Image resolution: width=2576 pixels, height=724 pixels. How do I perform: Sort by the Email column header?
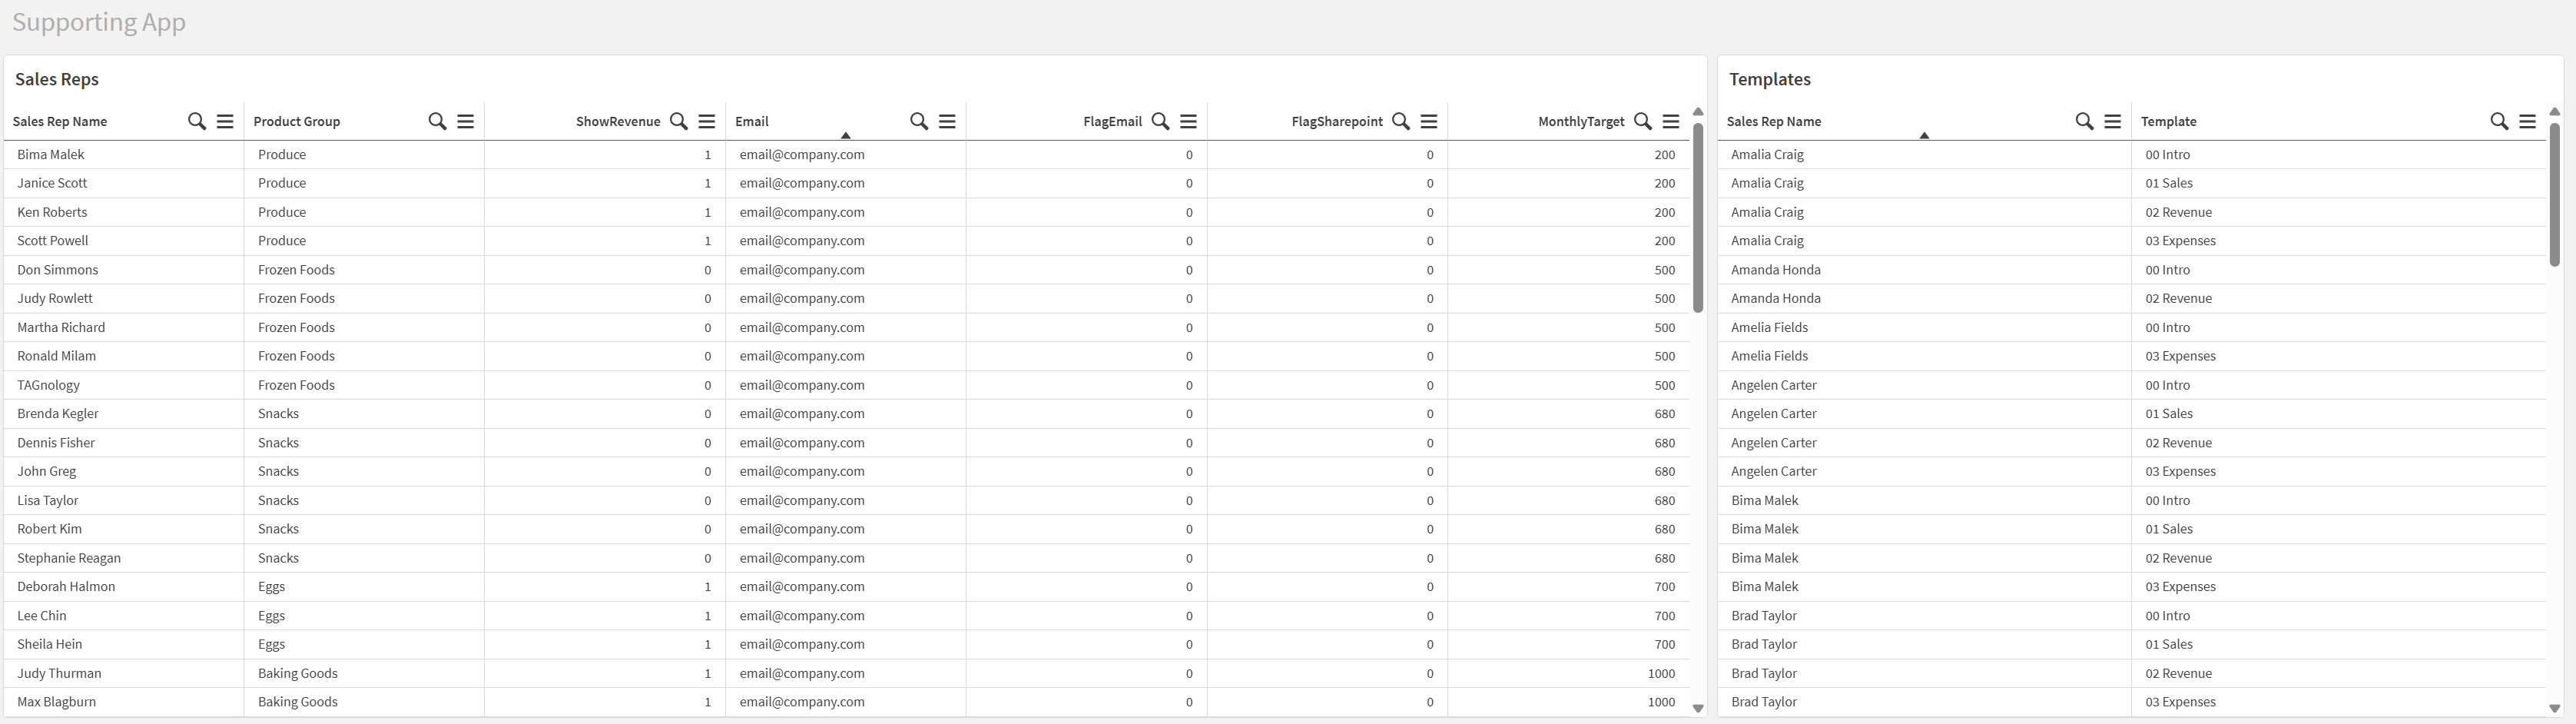[x=752, y=121]
